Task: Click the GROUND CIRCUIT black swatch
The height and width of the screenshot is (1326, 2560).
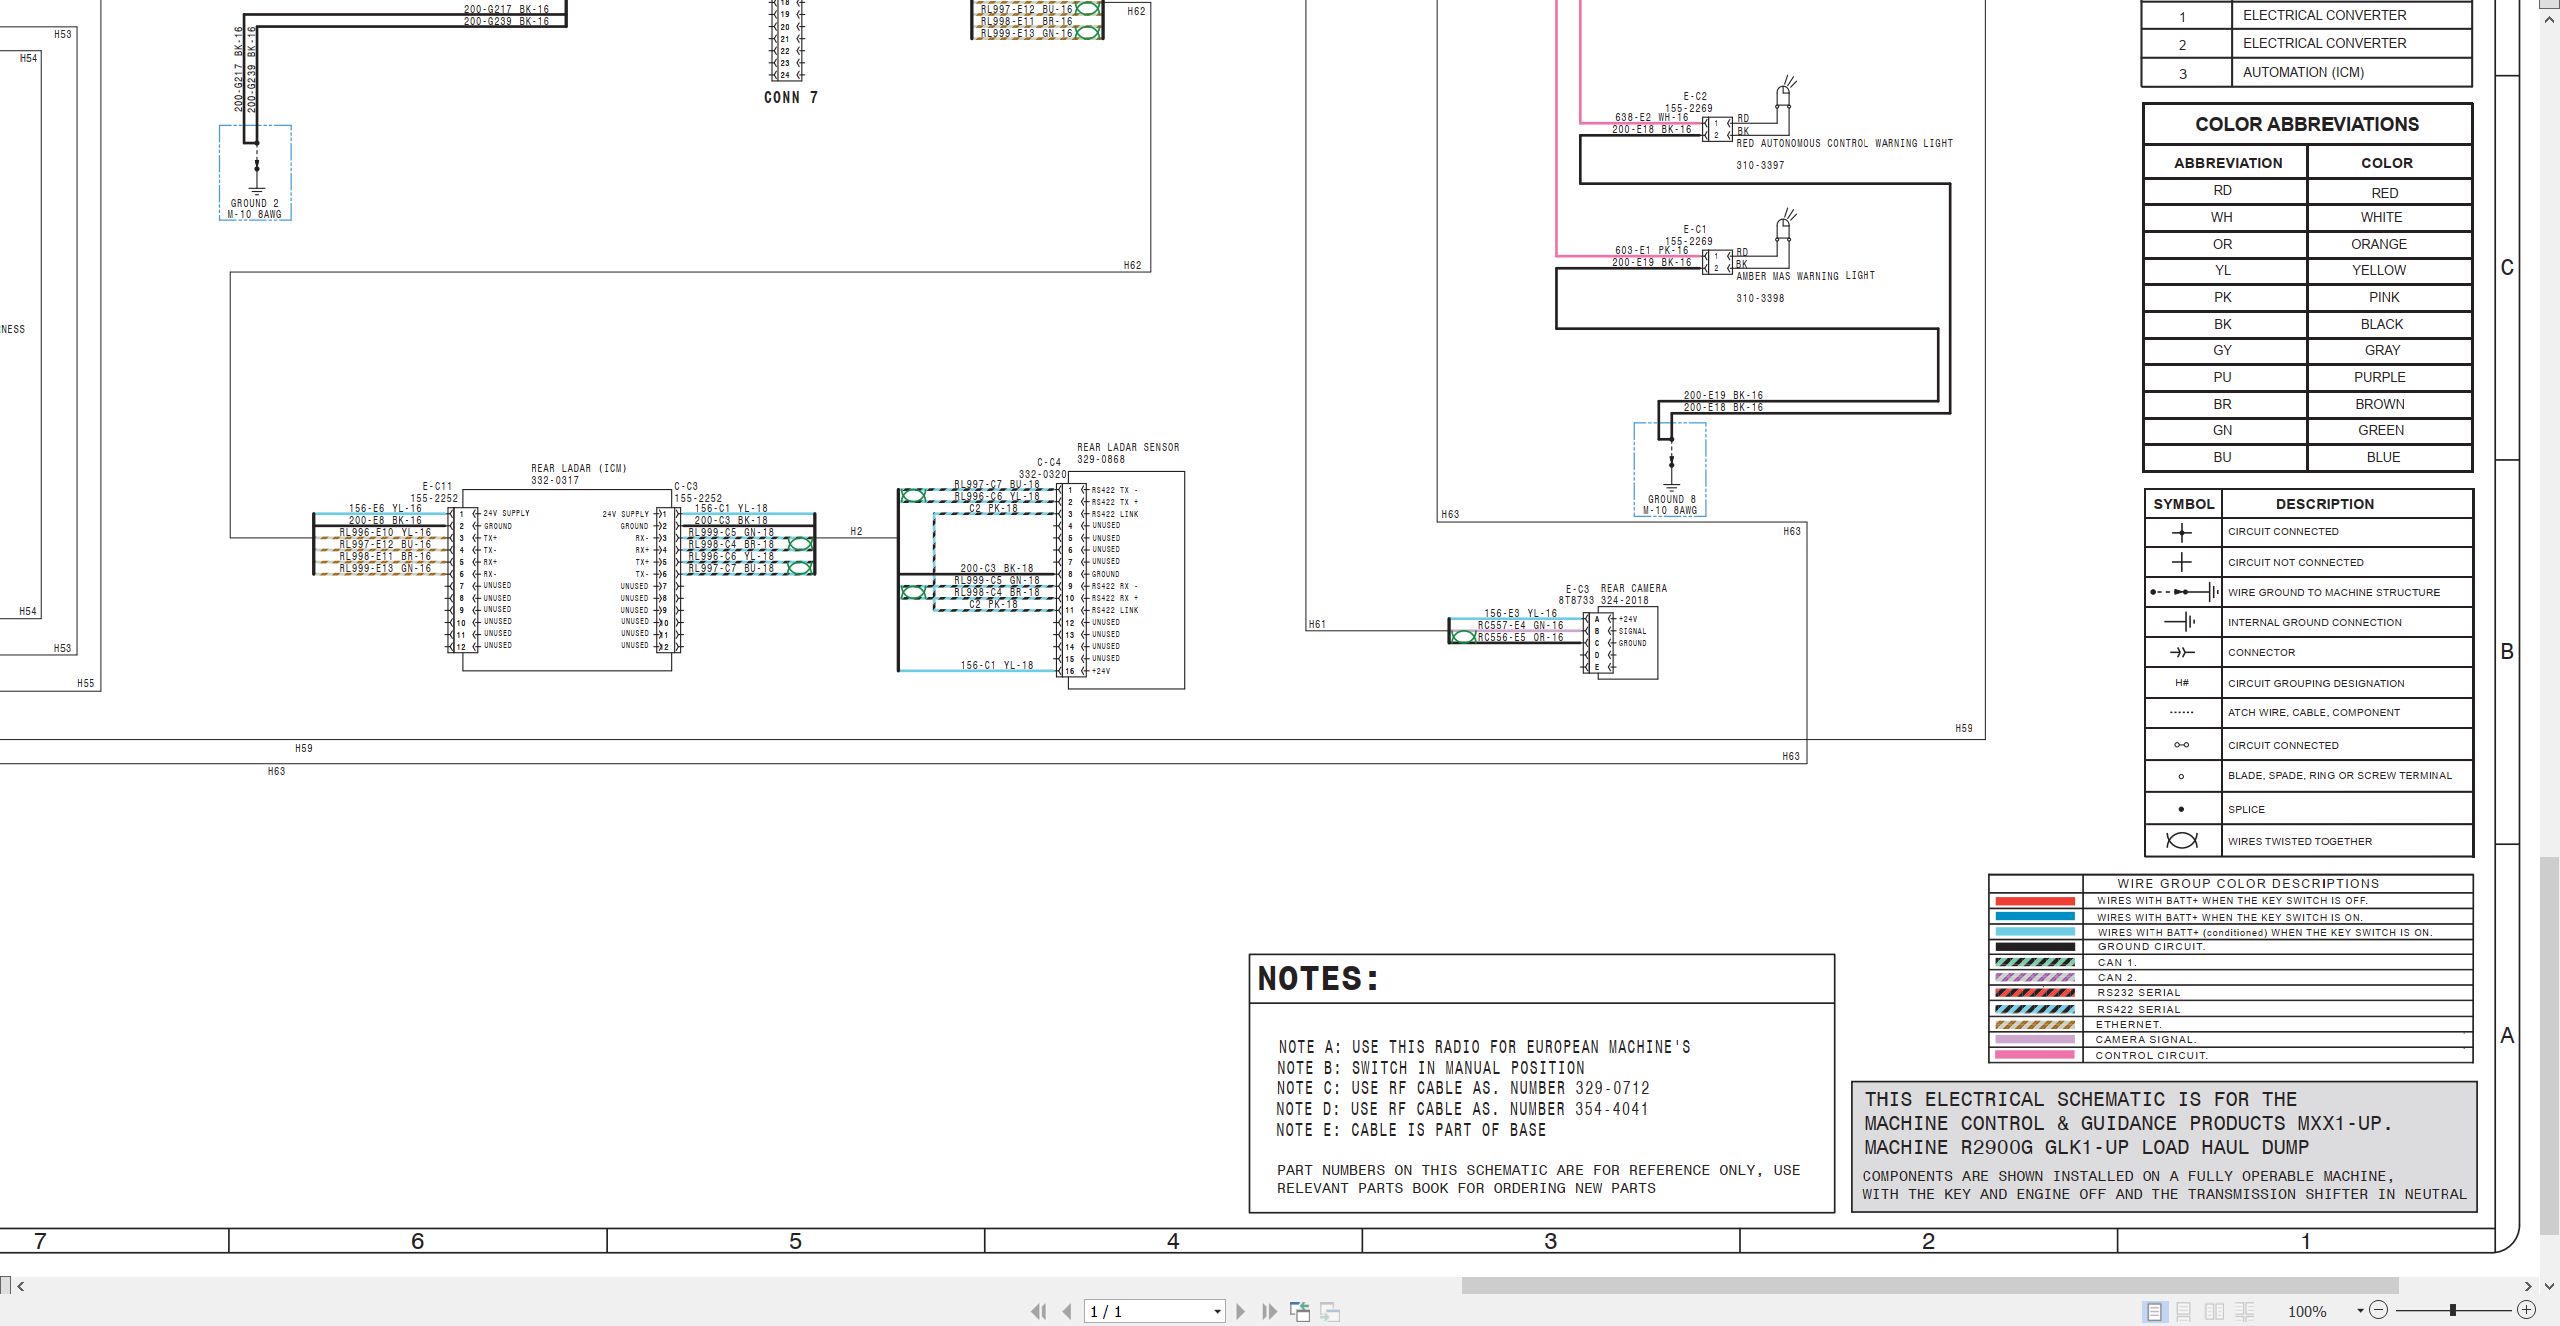Action: pyautogui.click(x=2034, y=946)
